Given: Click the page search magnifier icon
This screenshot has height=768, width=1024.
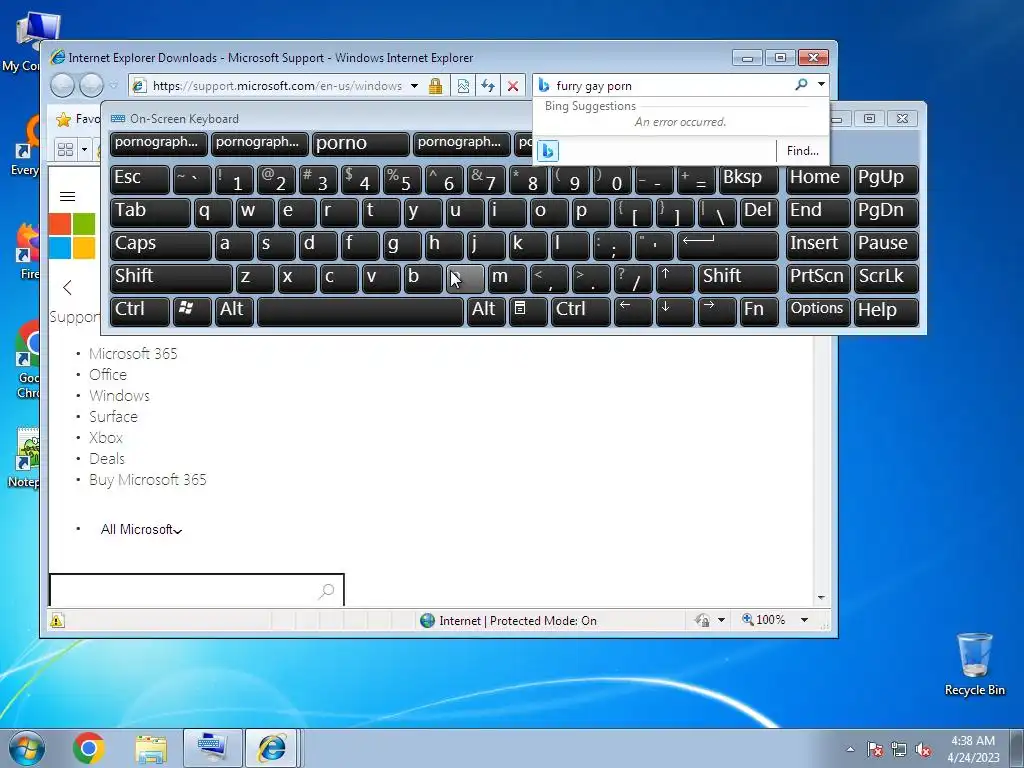Looking at the screenshot, I should (x=326, y=591).
